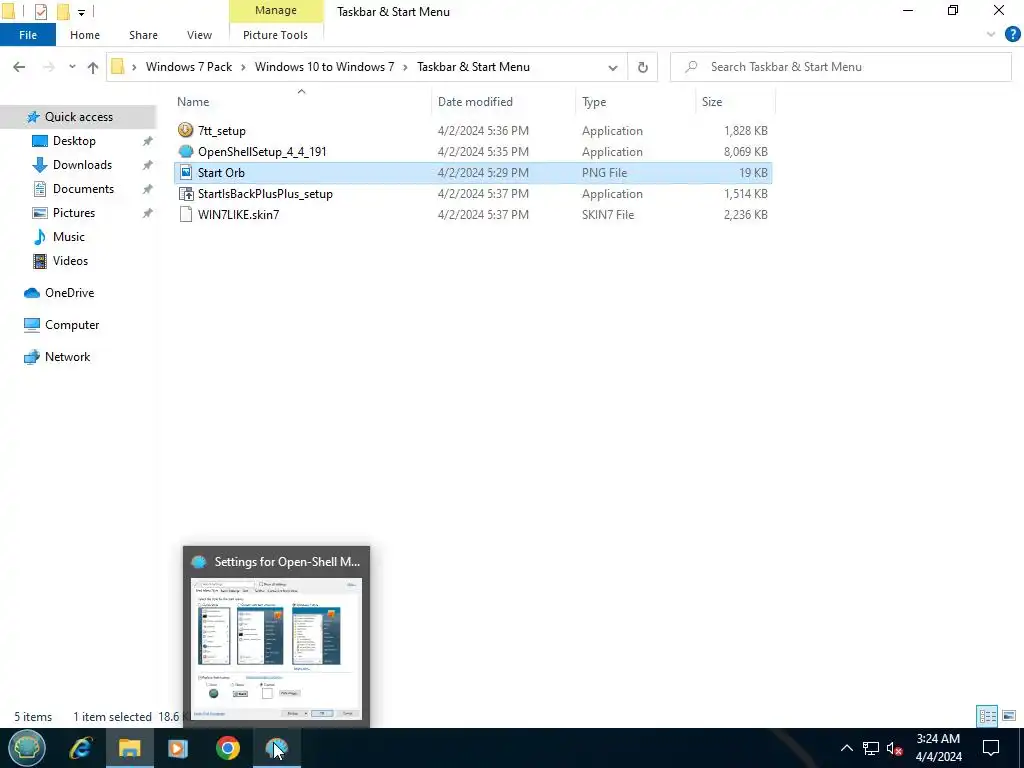Screen dimensions: 1024x768
Task: Select Computer in navigation pane
Action: click(72, 325)
